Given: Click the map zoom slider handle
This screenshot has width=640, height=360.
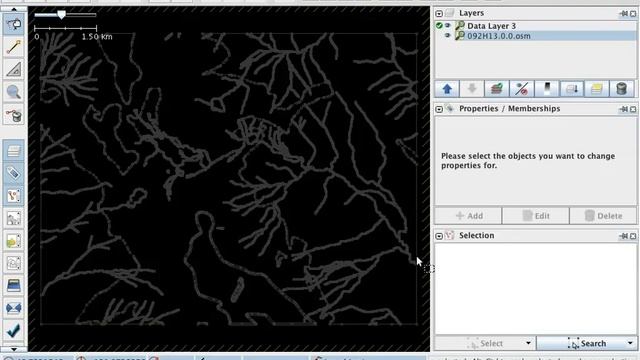Looking at the screenshot, I should pos(61,15).
